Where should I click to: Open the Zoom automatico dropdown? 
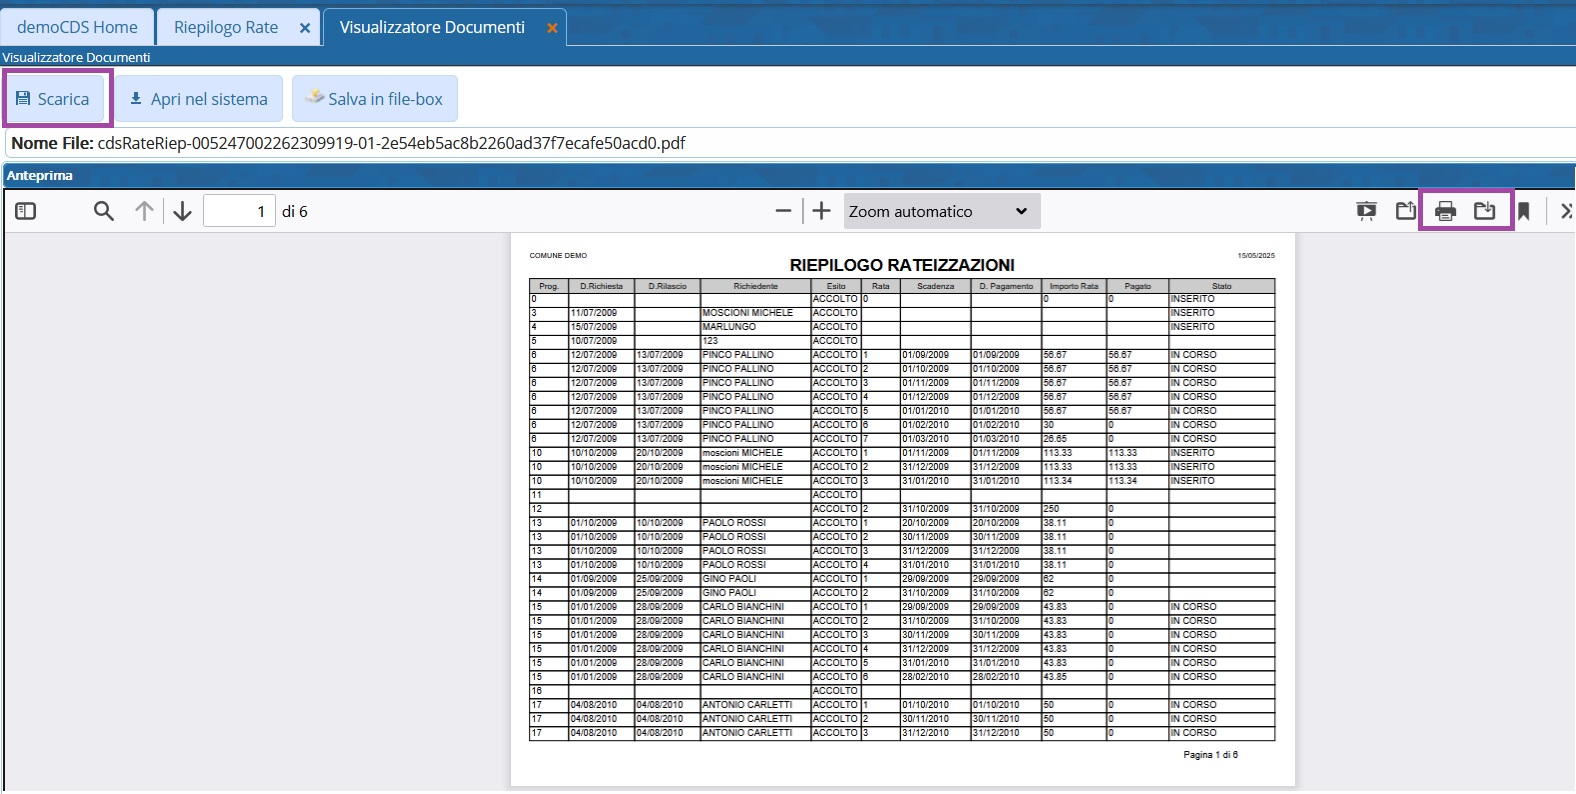[x=941, y=211]
